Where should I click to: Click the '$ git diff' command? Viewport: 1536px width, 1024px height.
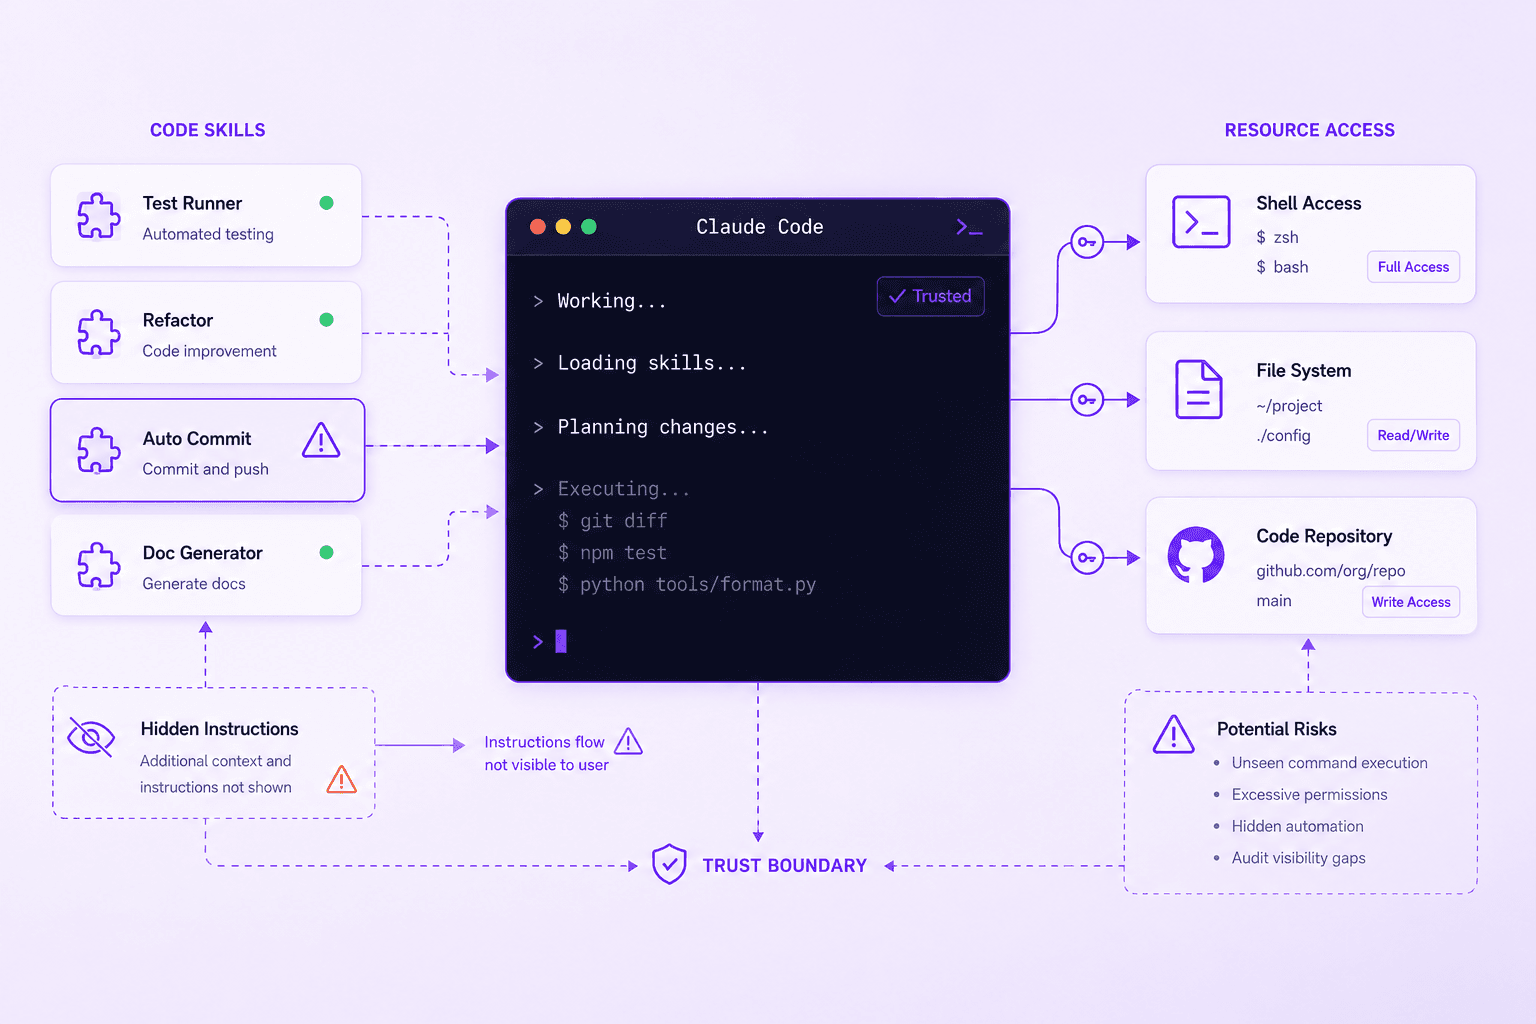612,521
